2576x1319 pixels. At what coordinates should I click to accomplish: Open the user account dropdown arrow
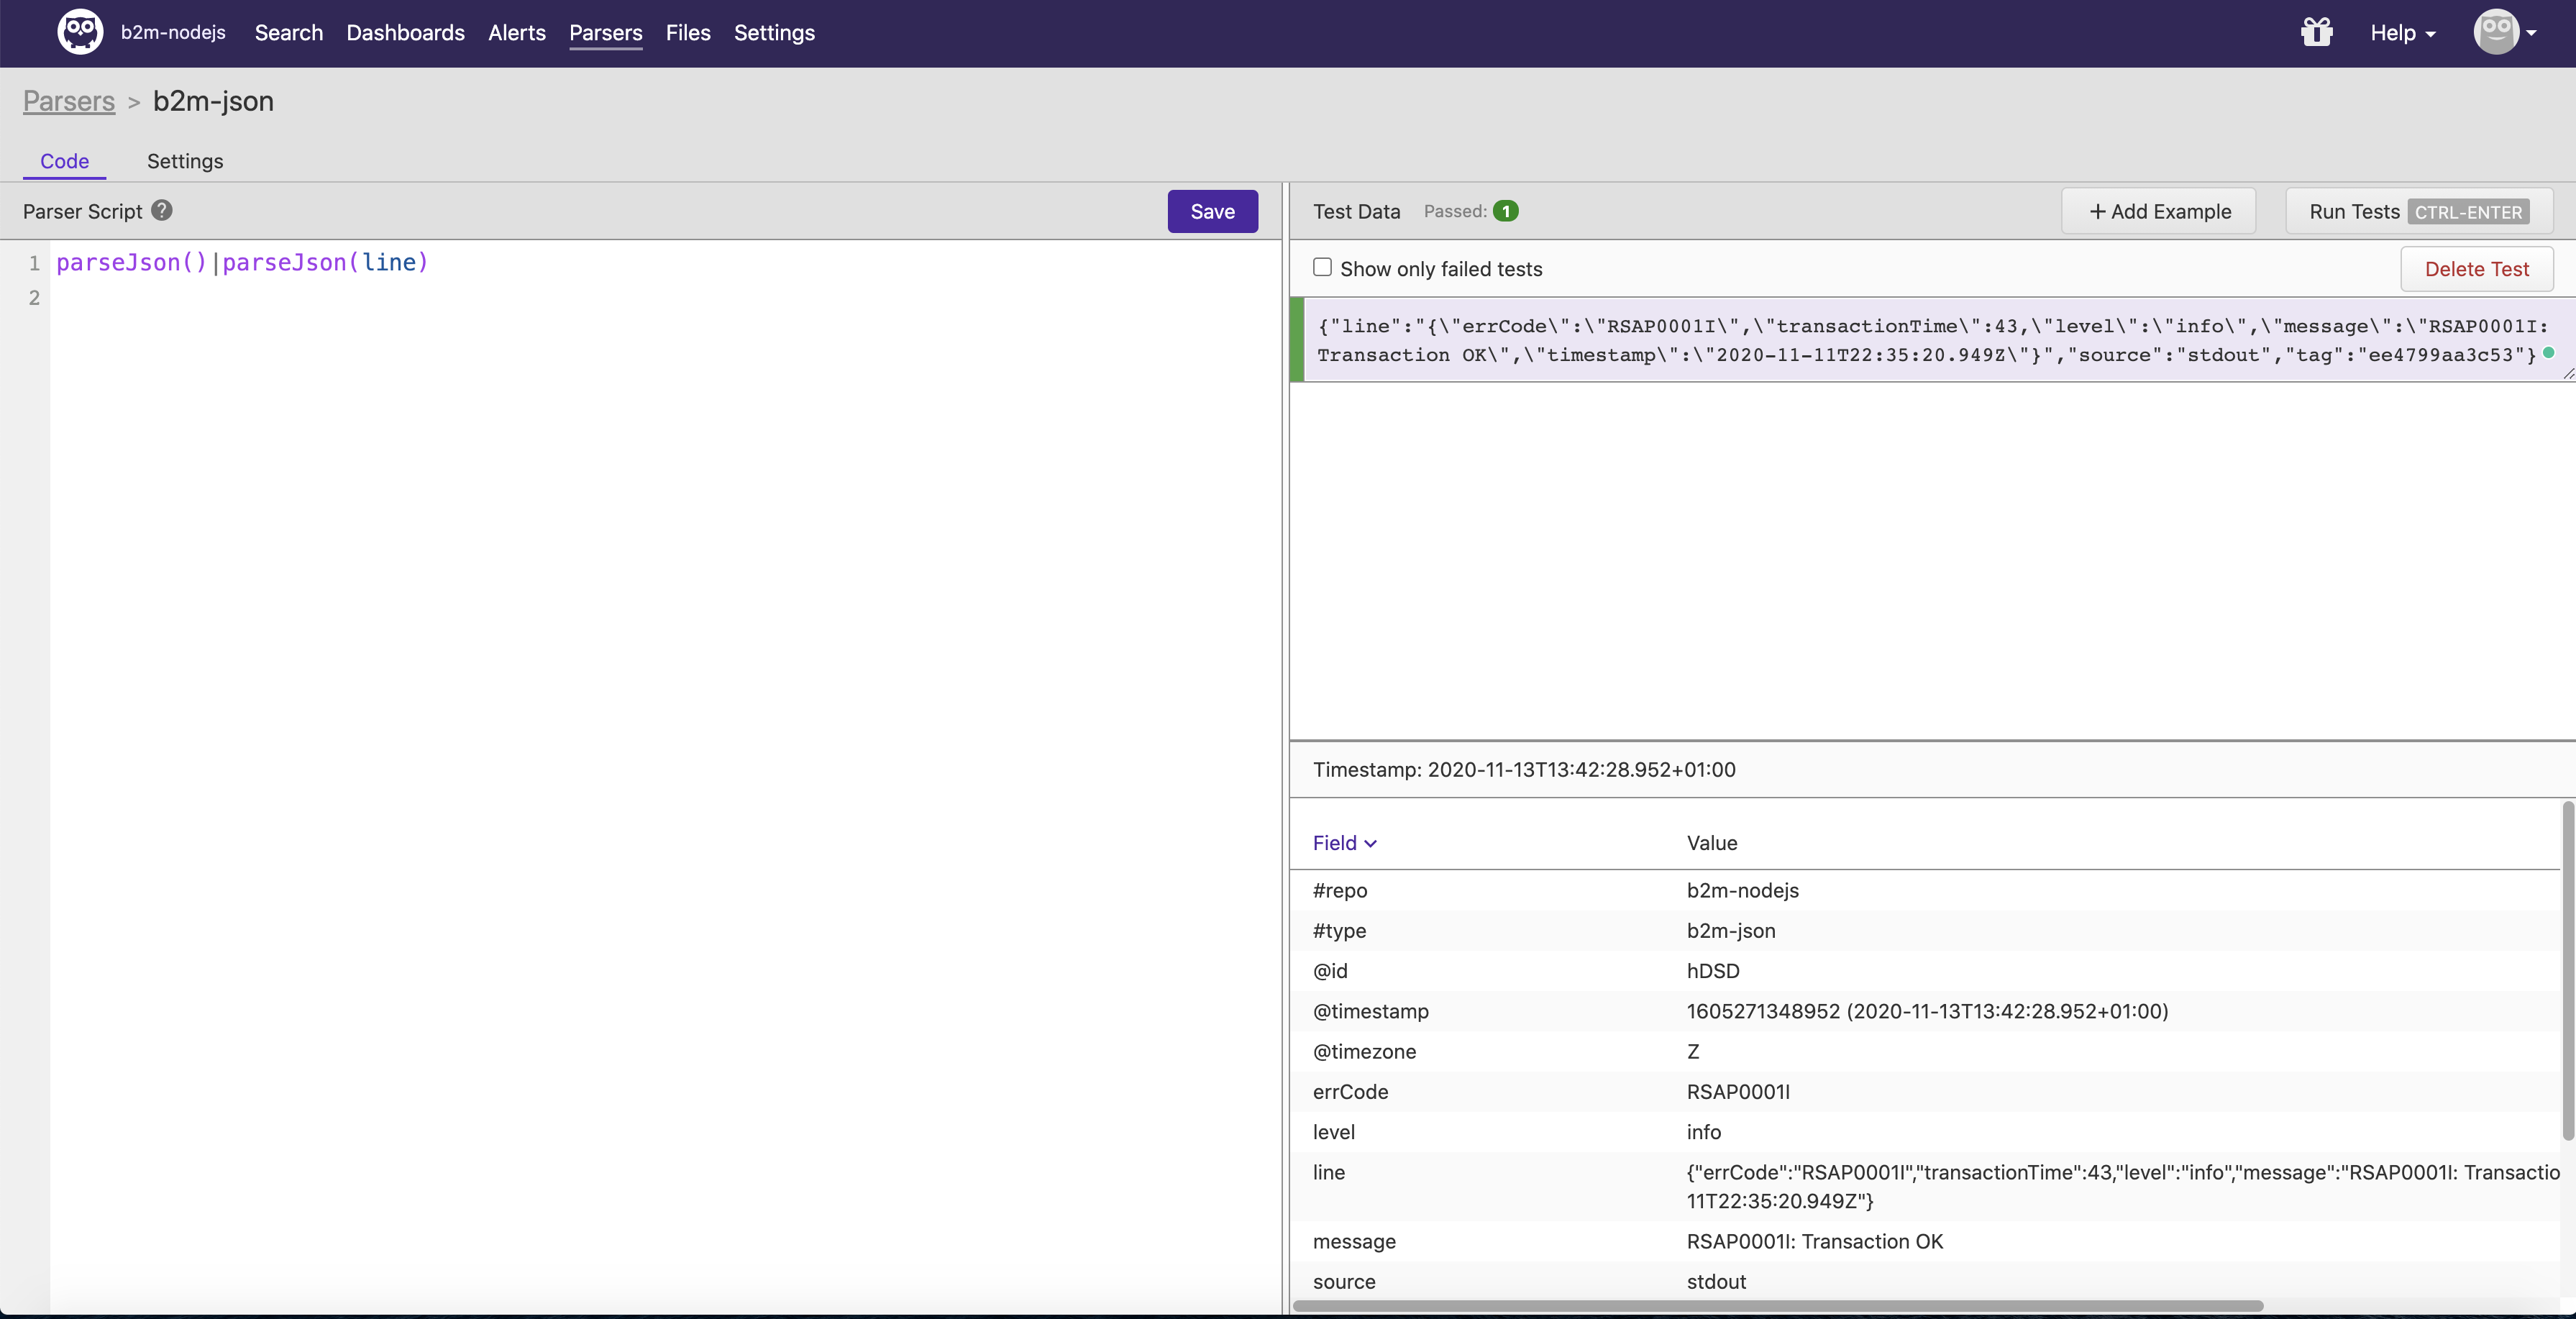(2532, 33)
